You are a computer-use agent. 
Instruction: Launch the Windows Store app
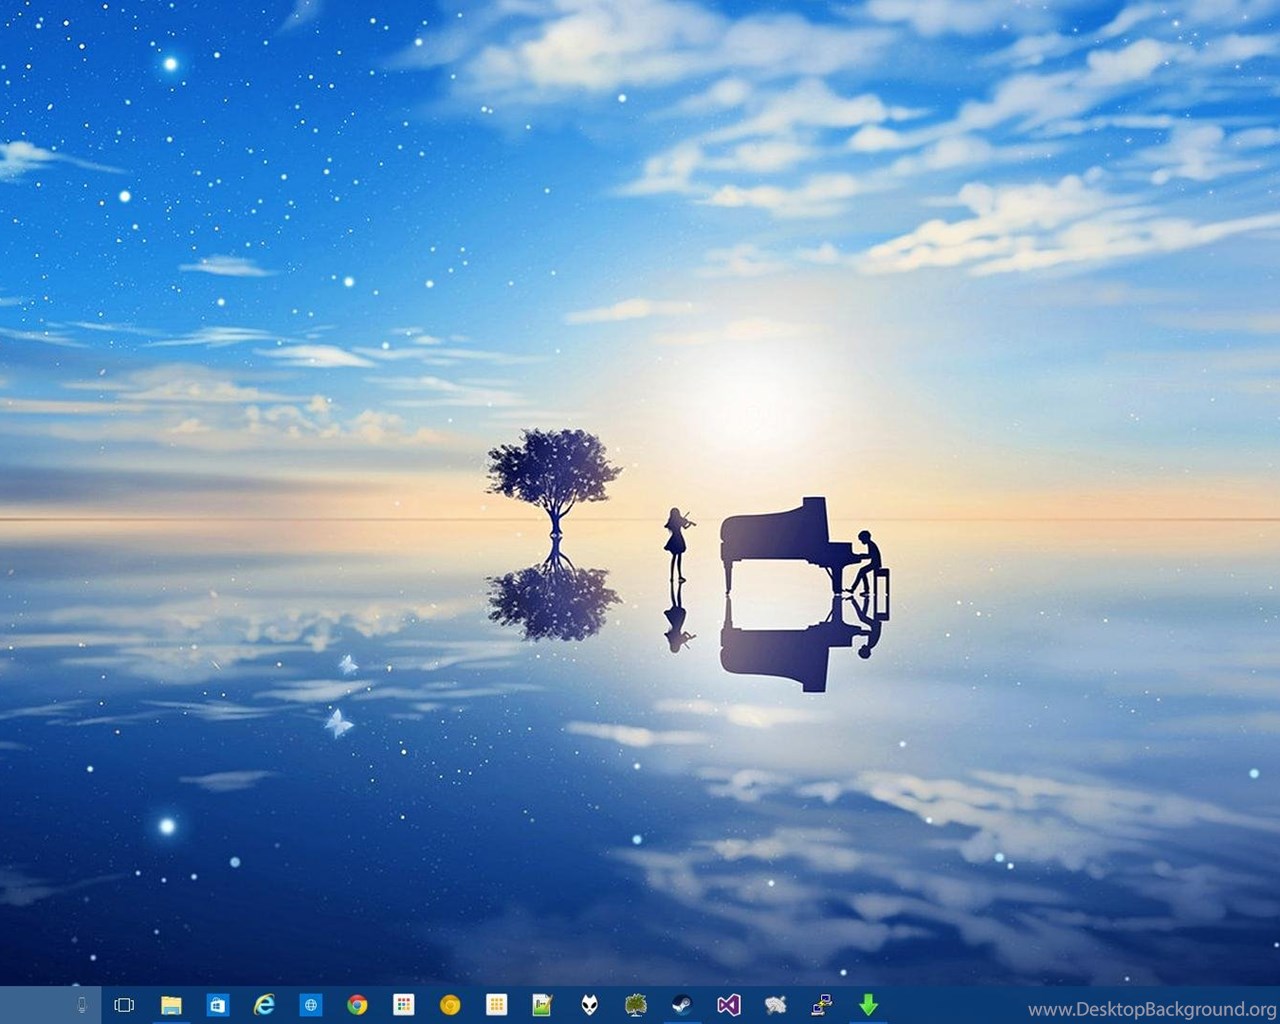click(217, 1005)
